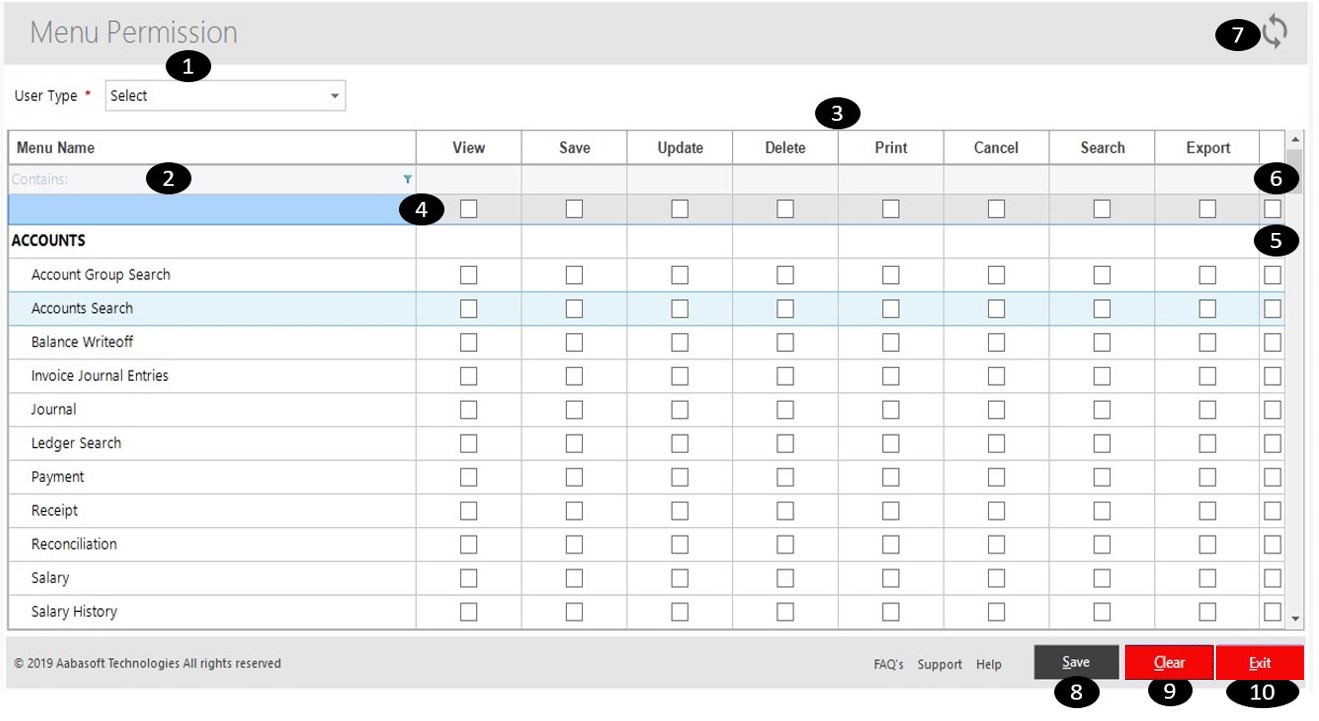The image size is (1319, 721).
Task: Enable Delete permission for Payment row
Action: coord(785,476)
